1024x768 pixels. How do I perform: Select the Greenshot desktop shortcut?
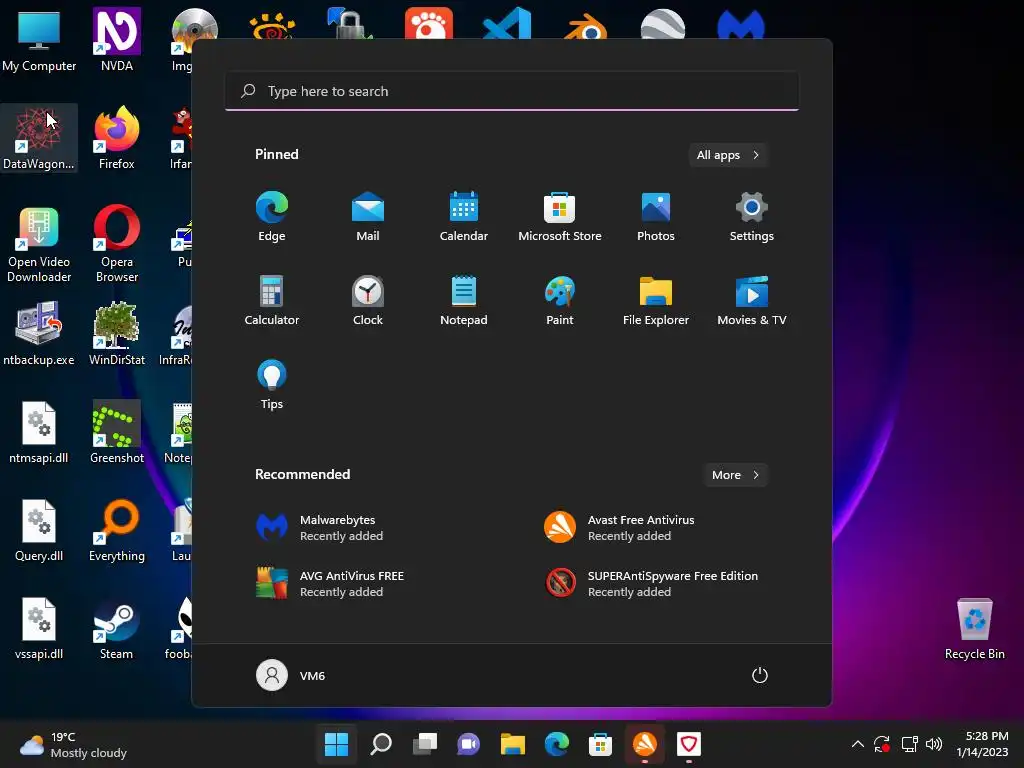(x=117, y=432)
